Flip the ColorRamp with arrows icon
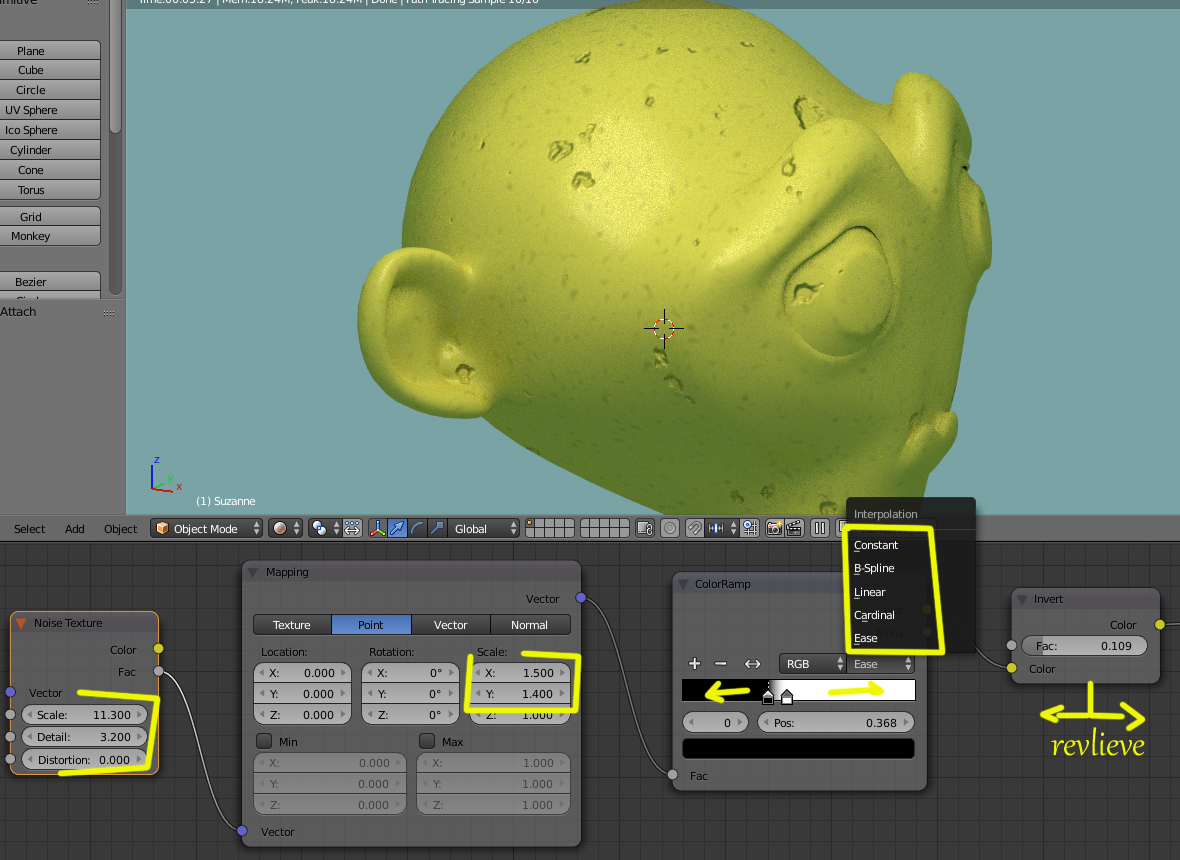Viewport: 1180px width, 860px height. click(x=752, y=664)
